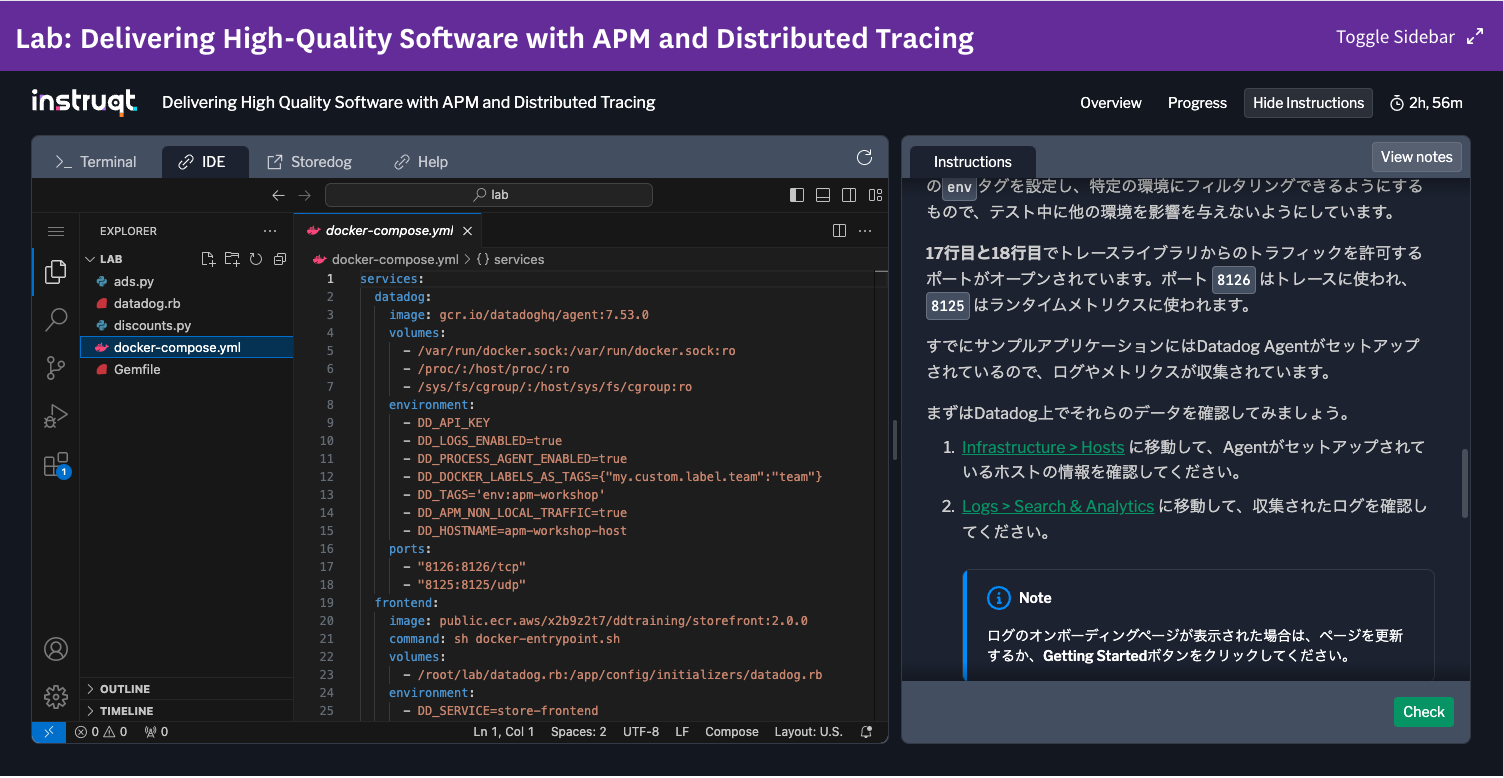The height and width of the screenshot is (778, 1504).
Task: Change keyboard Layout: U.S.
Action: 809,732
